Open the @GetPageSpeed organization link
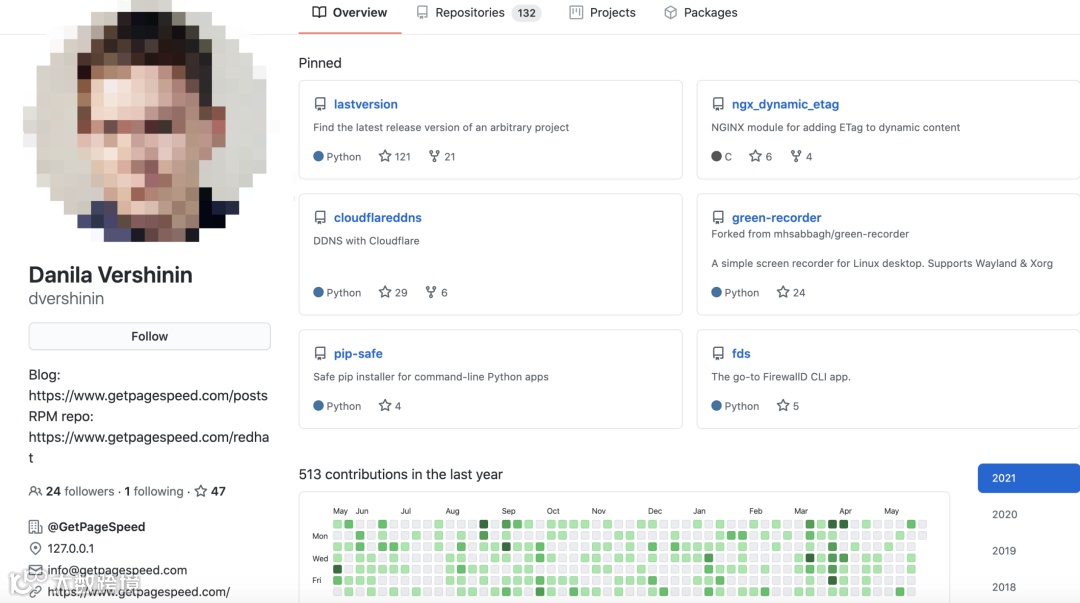Viewport: 1080px width, 603px height. (x=96, y=527)
